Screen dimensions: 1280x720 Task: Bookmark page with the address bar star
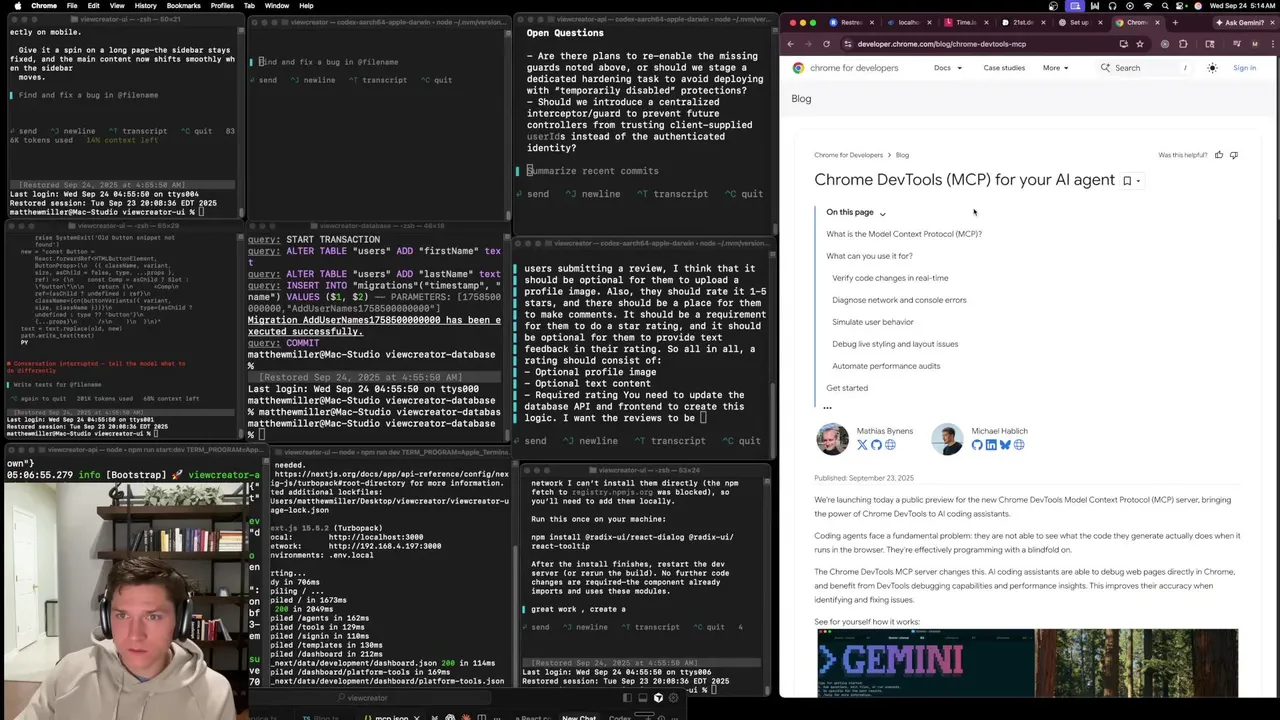pyautogui.click(x=1139, y=44)
